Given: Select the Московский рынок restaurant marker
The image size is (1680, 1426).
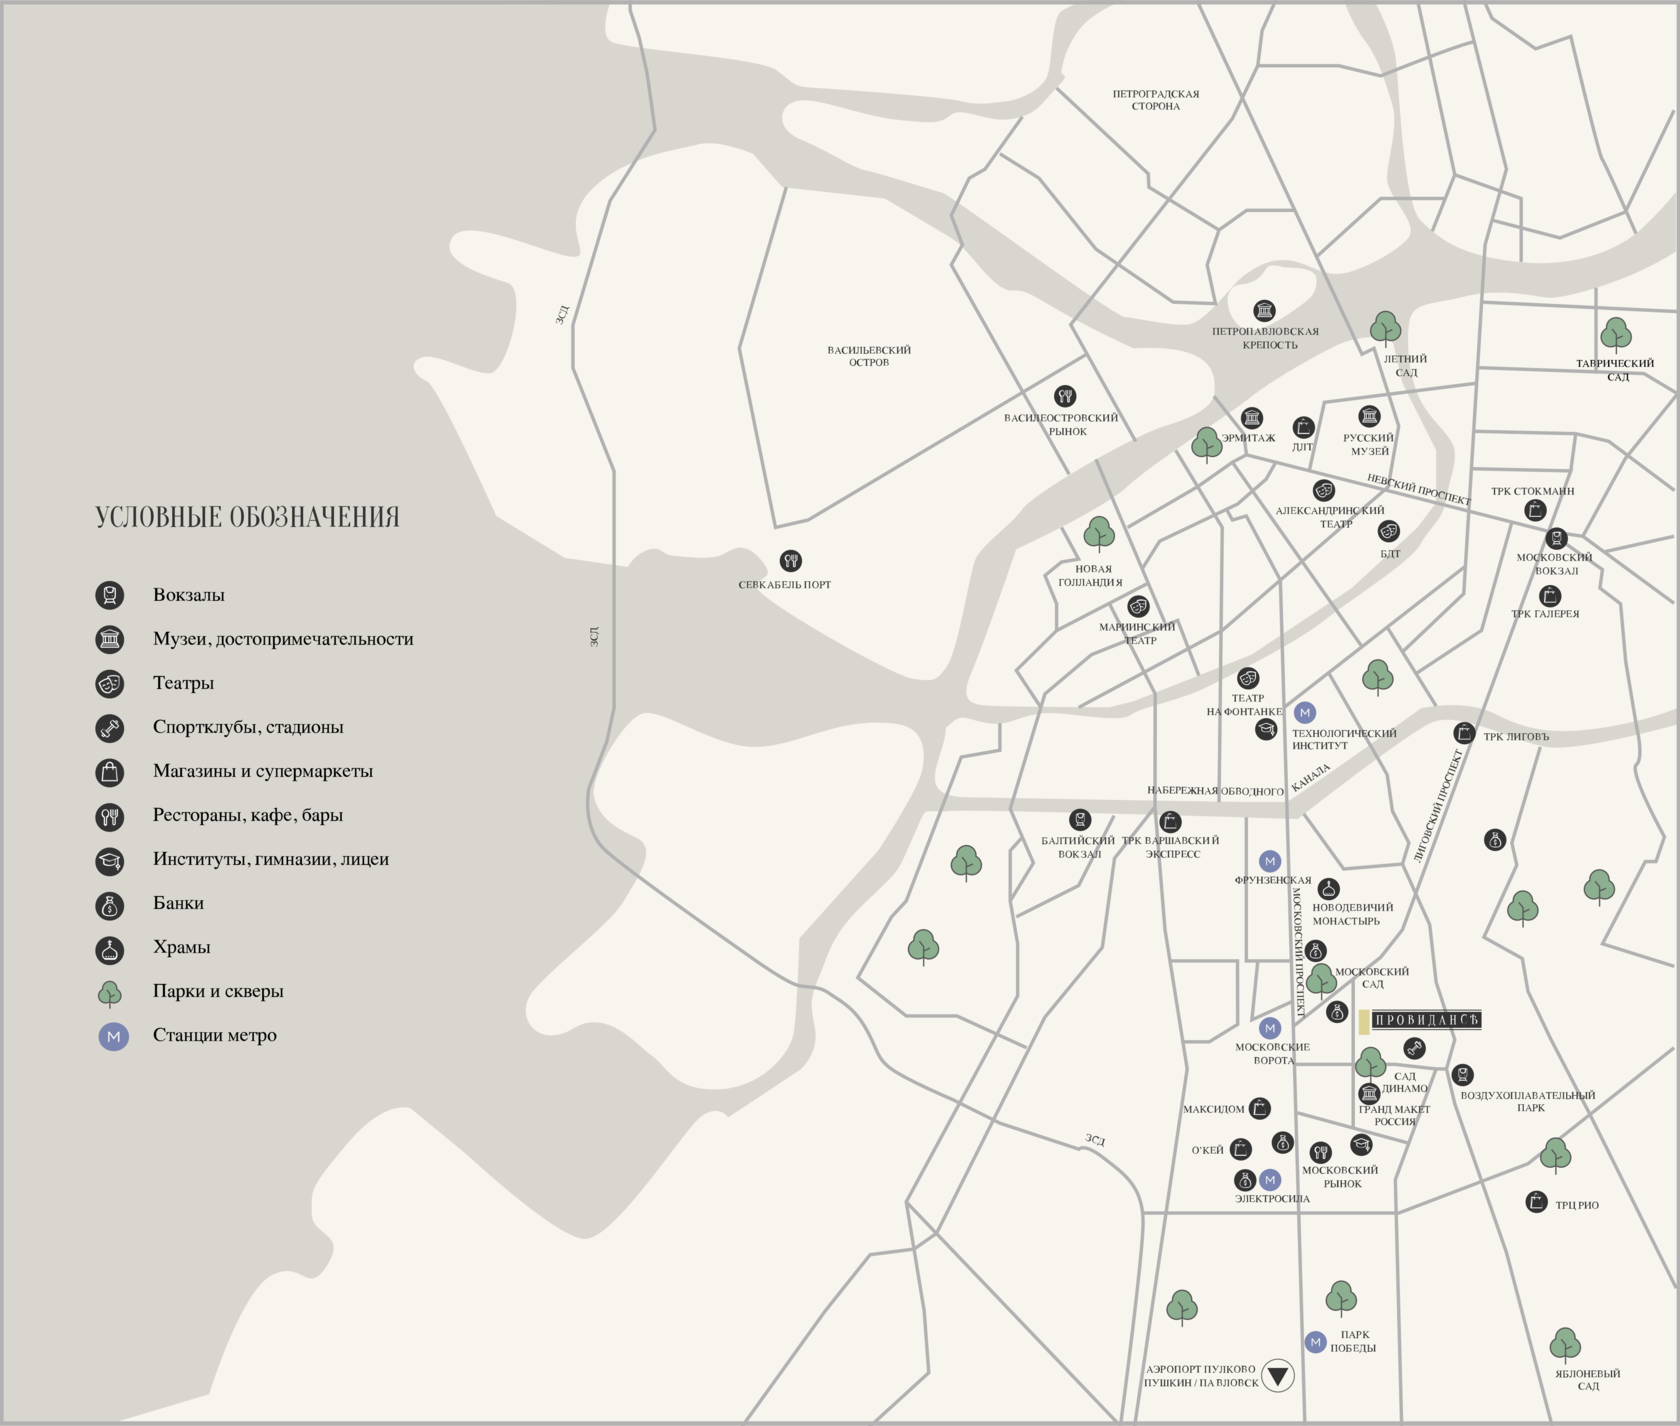Looking at the screenshot, I should (1321, 1152).
